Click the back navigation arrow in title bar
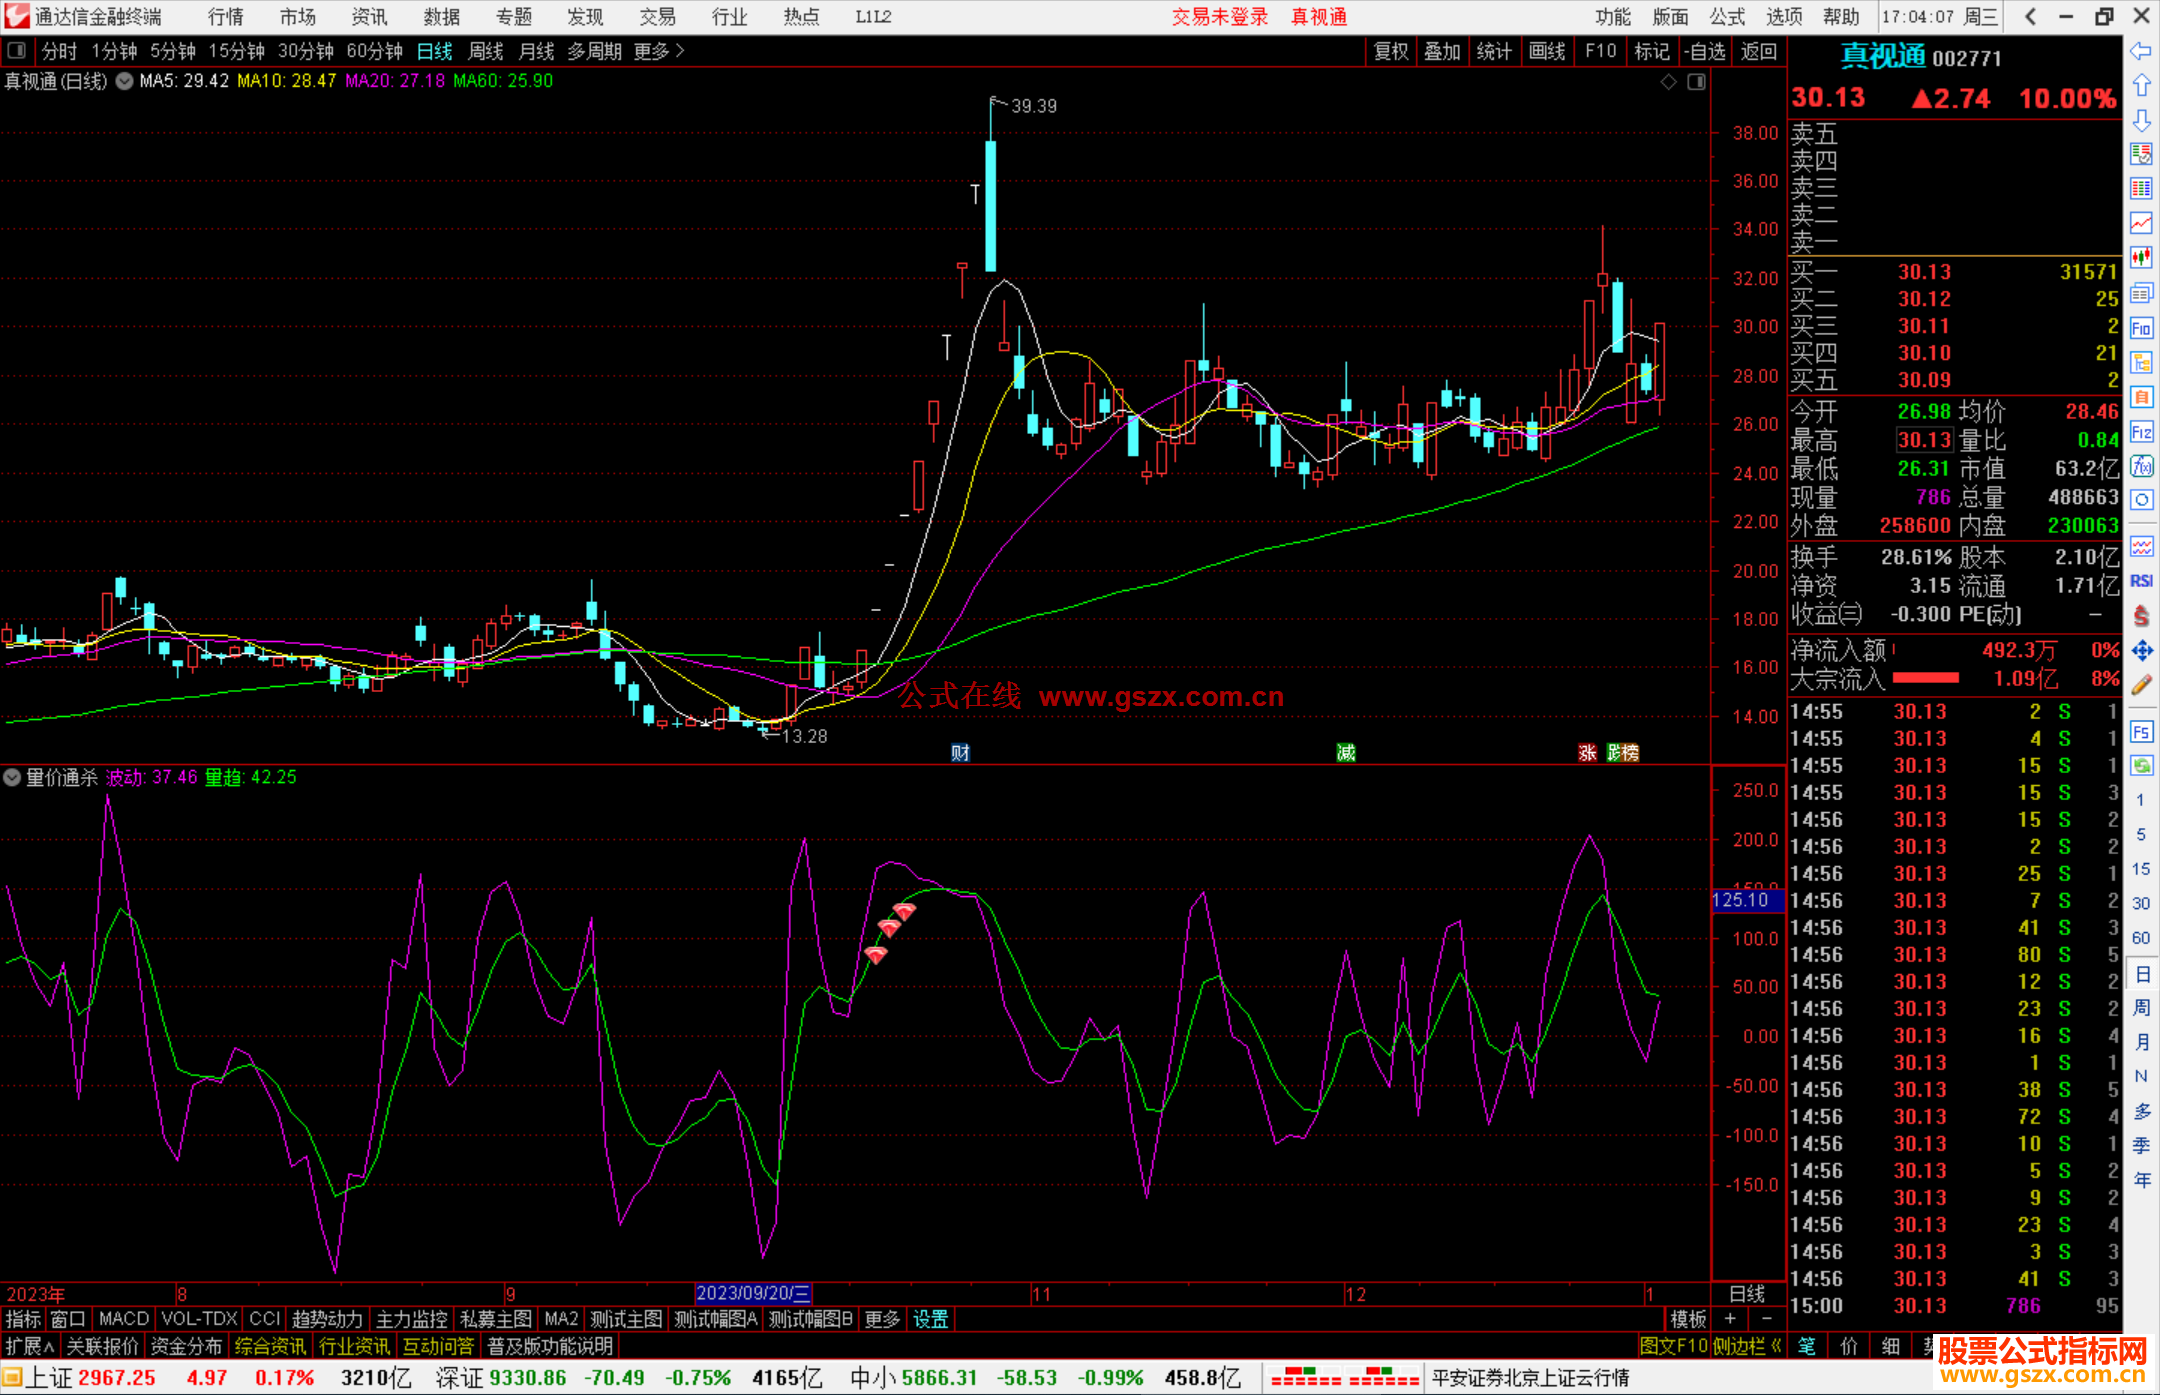 point(2030,16)
